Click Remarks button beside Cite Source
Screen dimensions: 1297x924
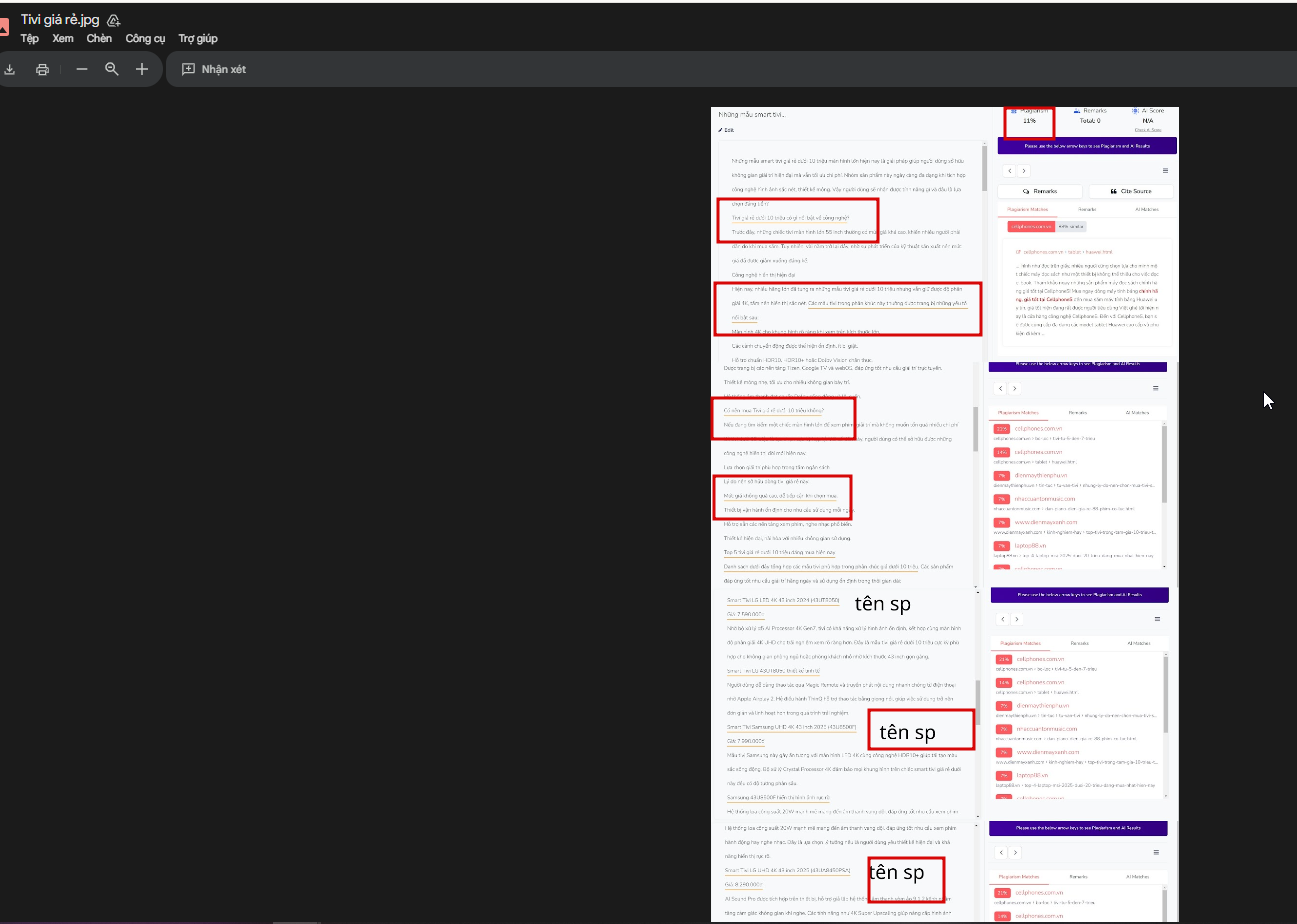(1040, 191)
